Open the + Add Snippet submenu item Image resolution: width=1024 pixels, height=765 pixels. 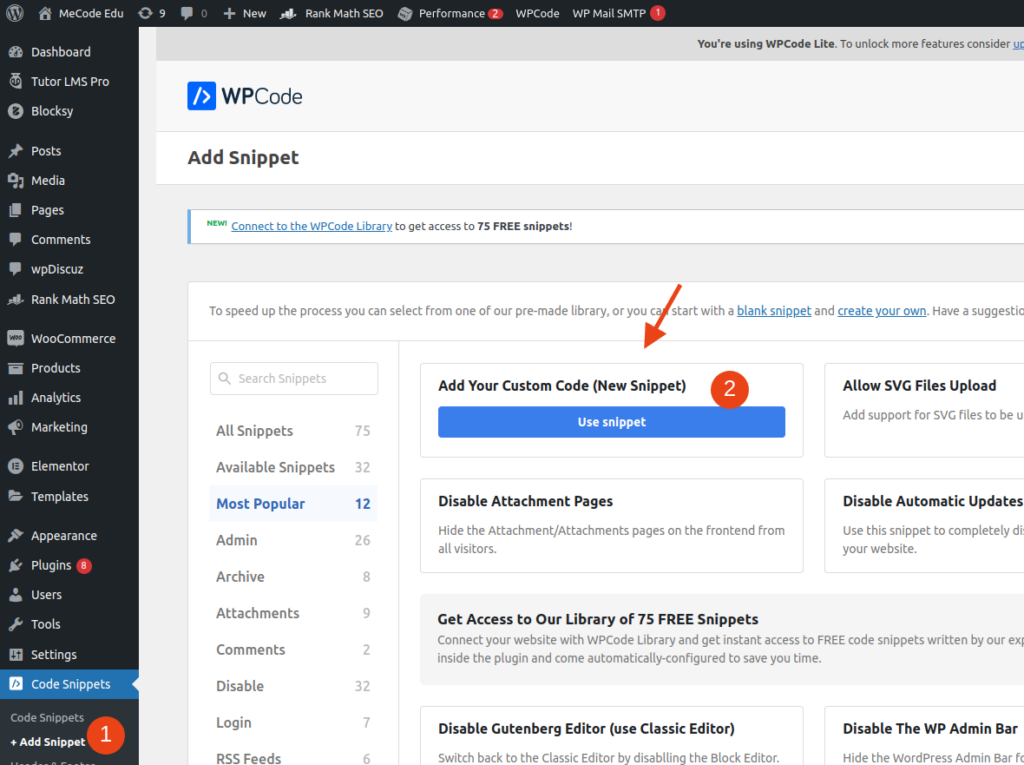pos(47,740)
